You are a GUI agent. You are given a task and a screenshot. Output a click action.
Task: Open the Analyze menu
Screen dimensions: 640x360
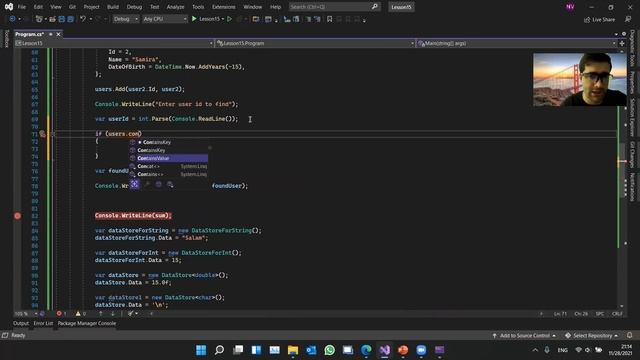(175, 7)
